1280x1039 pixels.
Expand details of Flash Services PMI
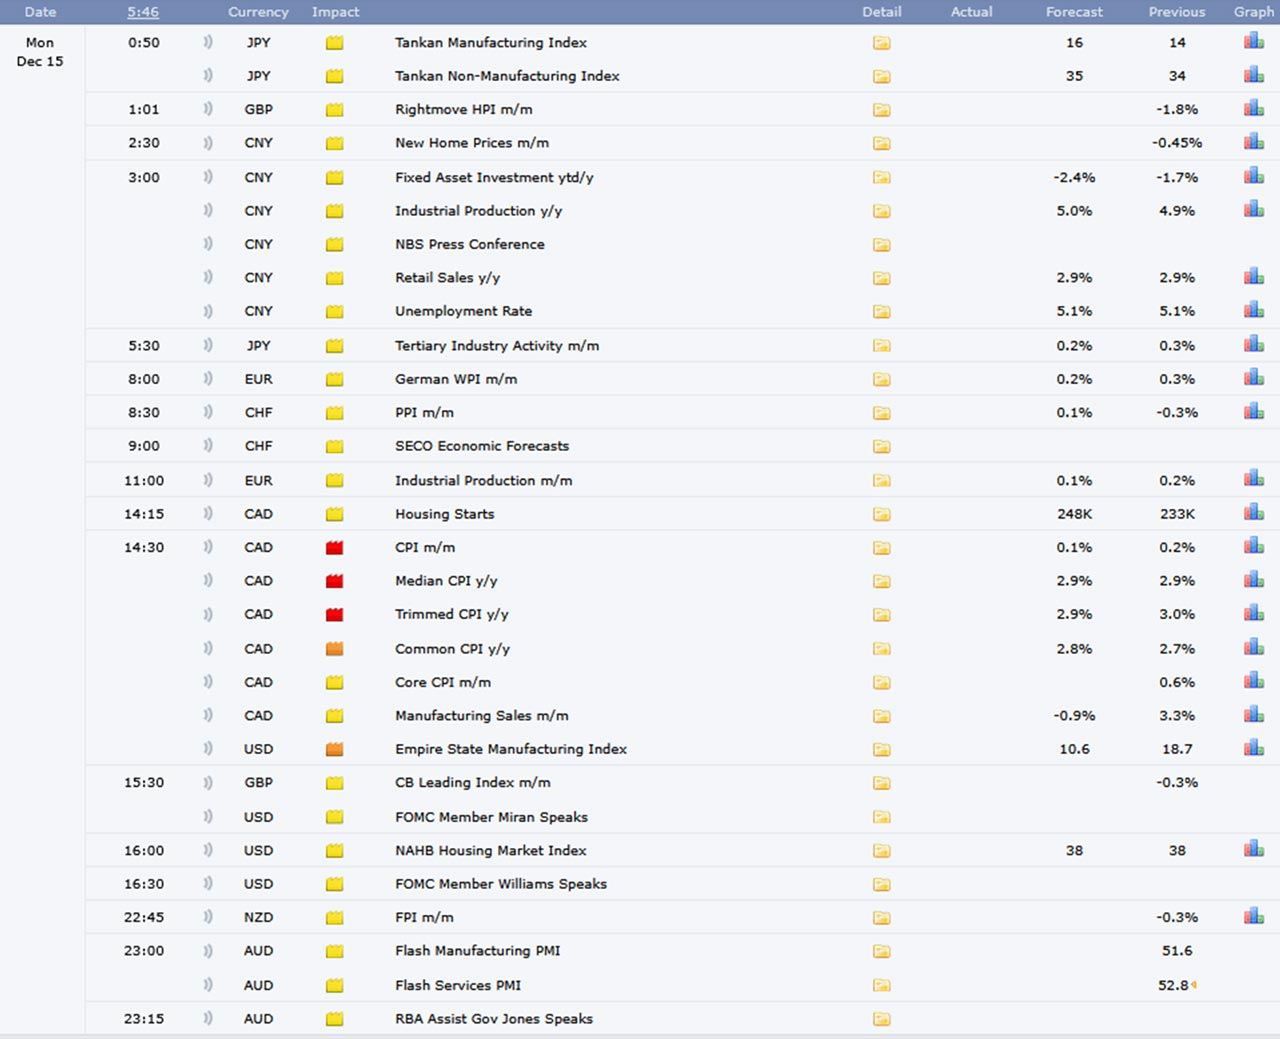pos(881,985)
